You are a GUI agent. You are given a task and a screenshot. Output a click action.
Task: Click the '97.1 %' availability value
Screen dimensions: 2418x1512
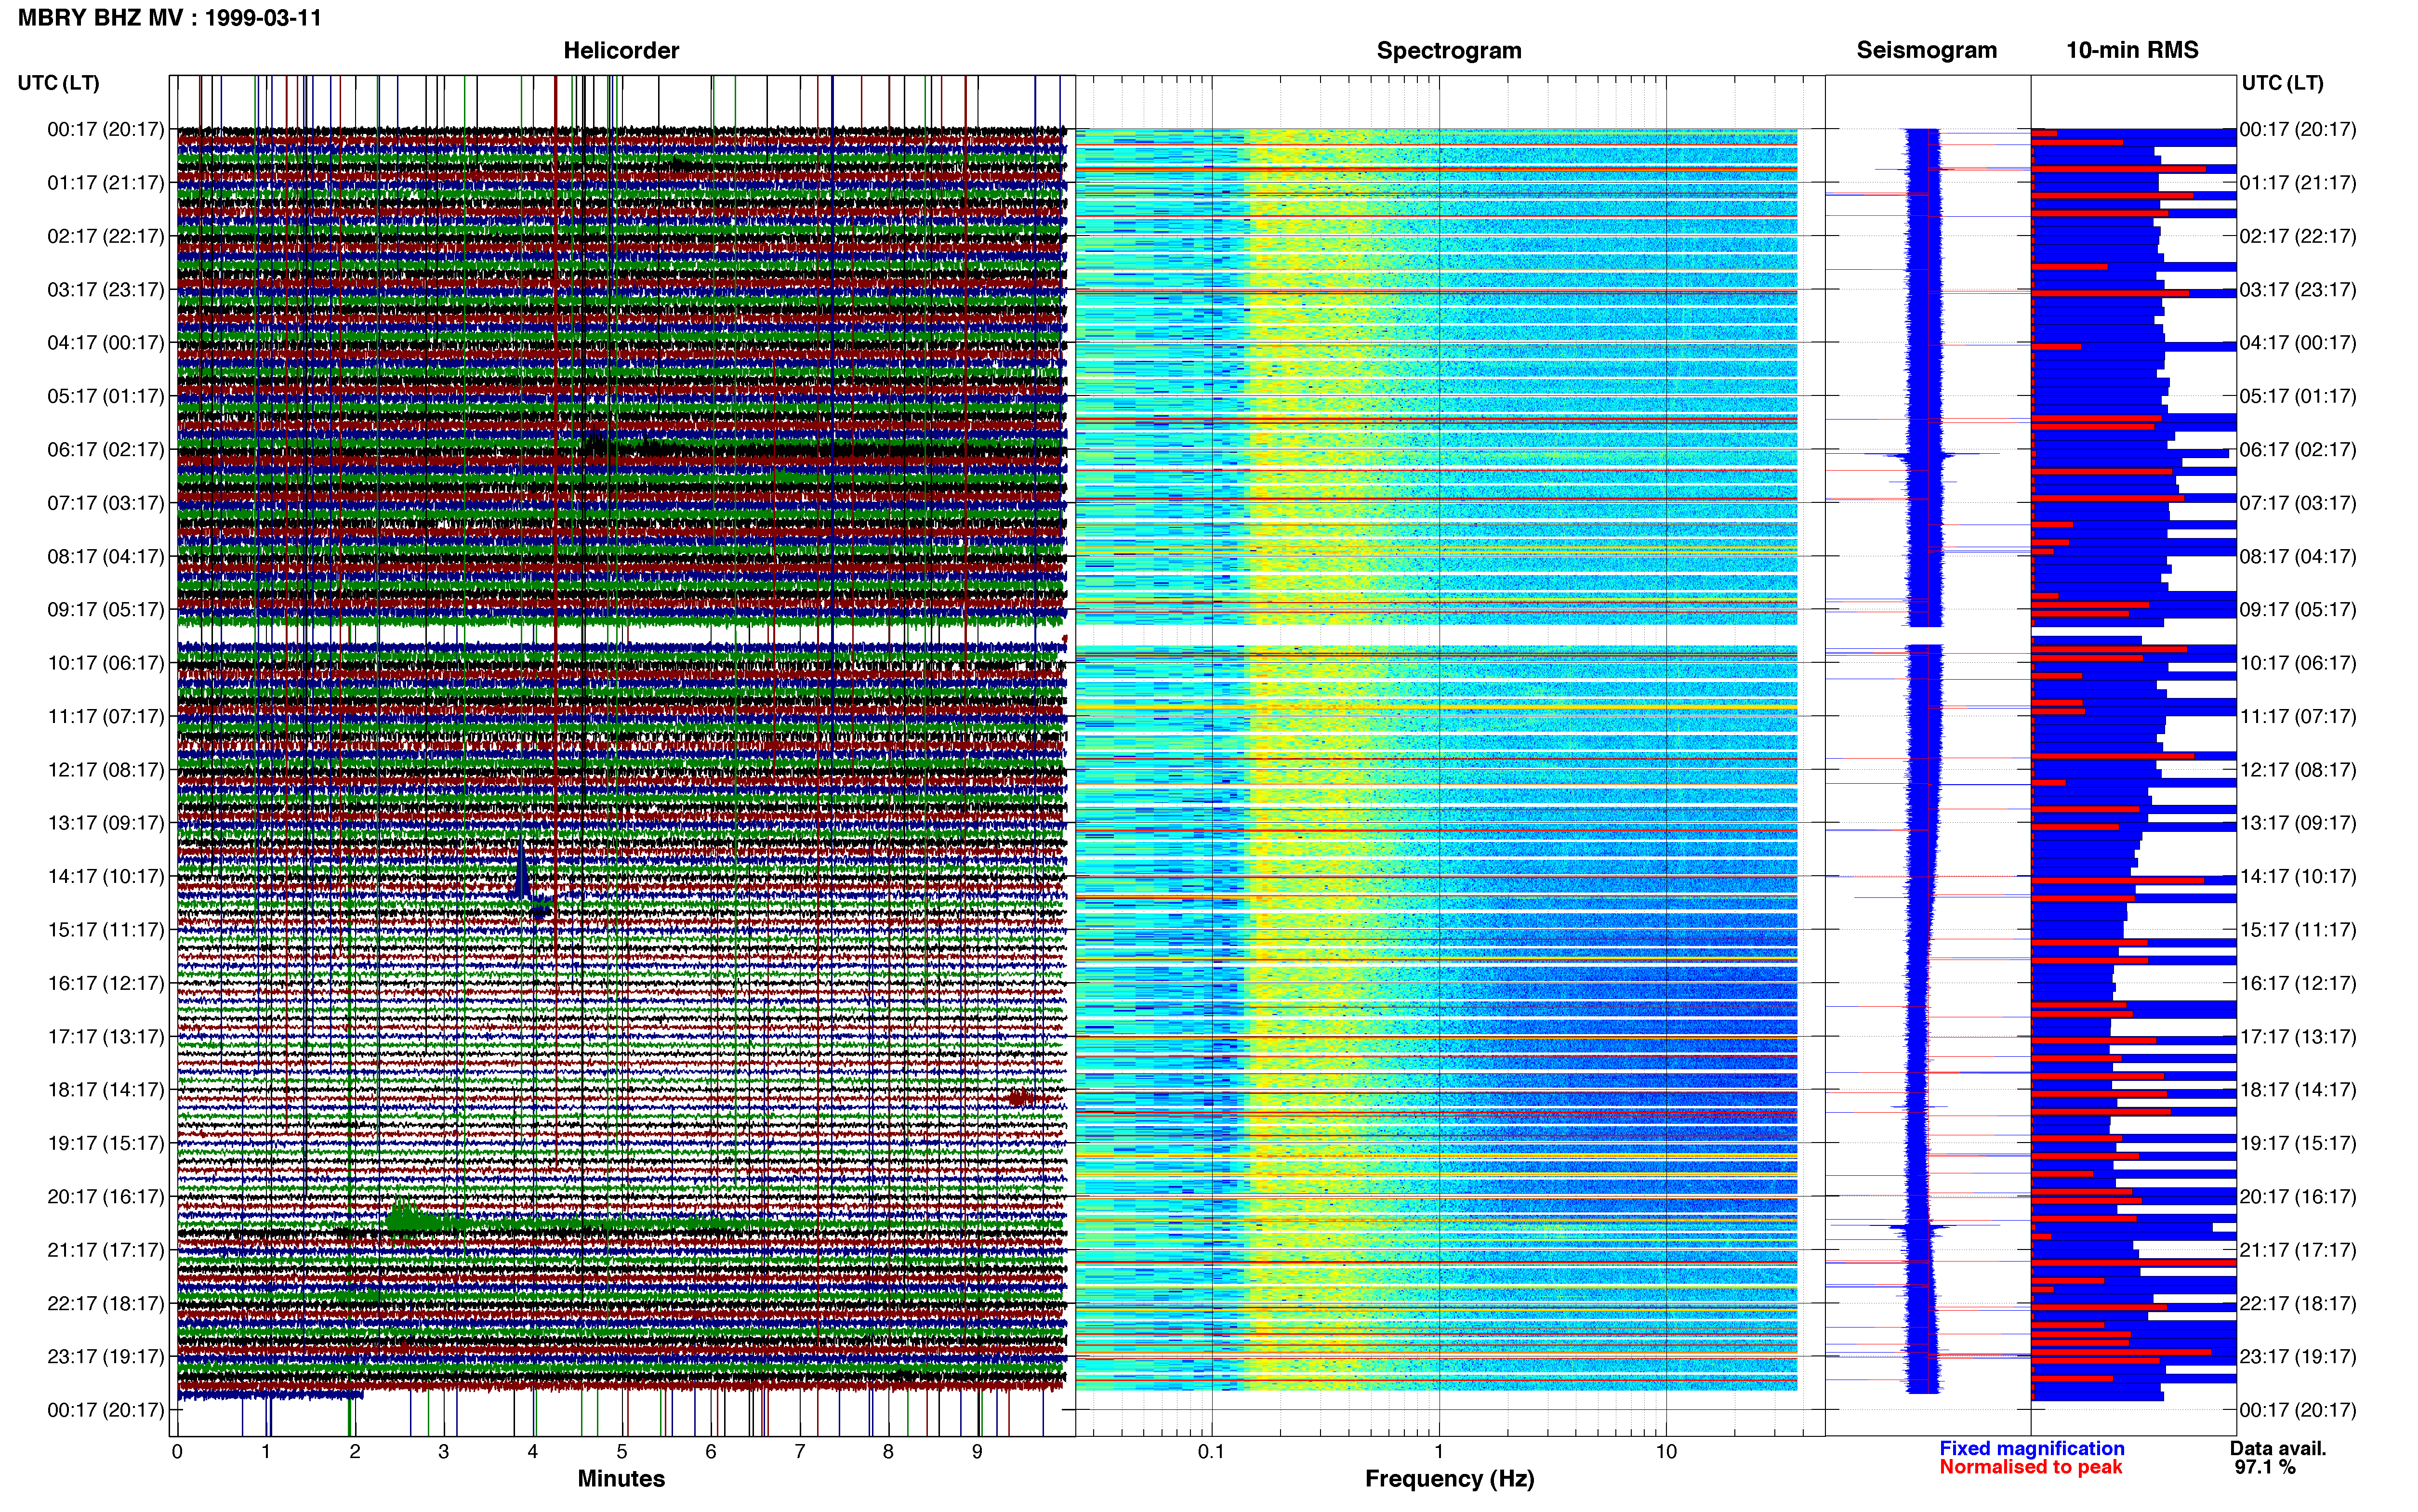pos(2265,1467)
